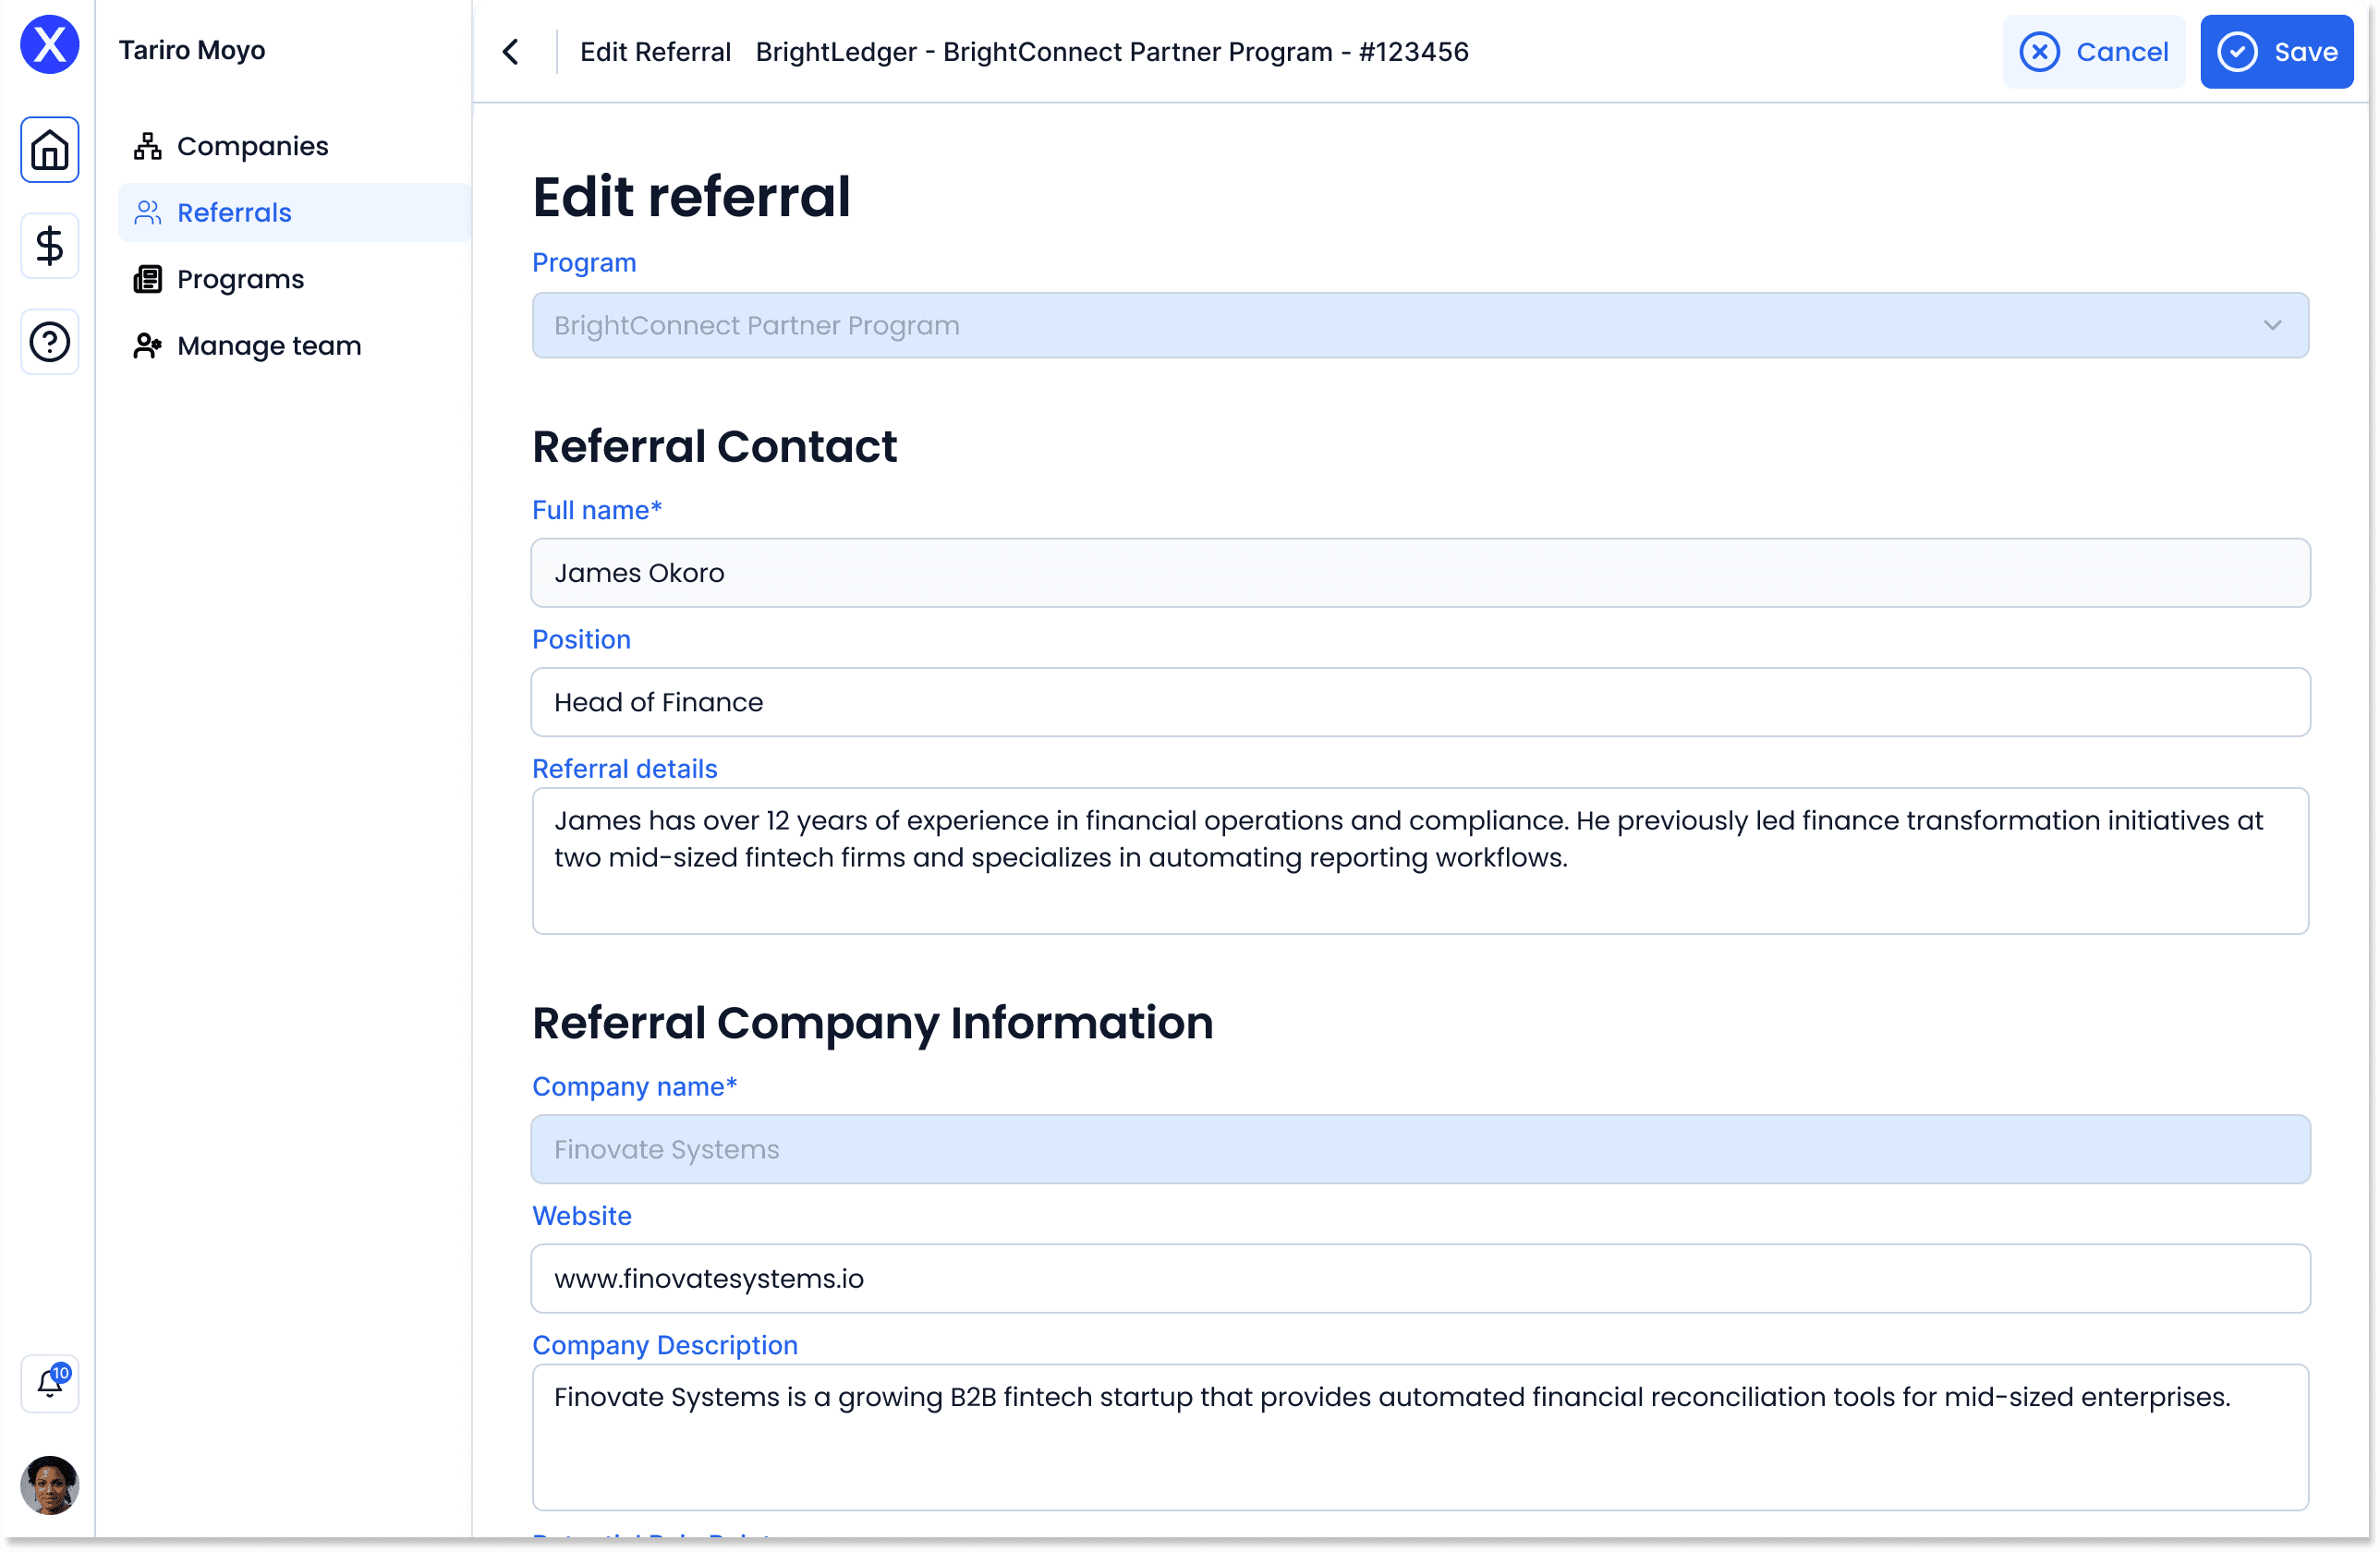Click the X logo icon
Image resolution: width=2380 pixels, height=1552 pixels.
(x=49, y=45)
